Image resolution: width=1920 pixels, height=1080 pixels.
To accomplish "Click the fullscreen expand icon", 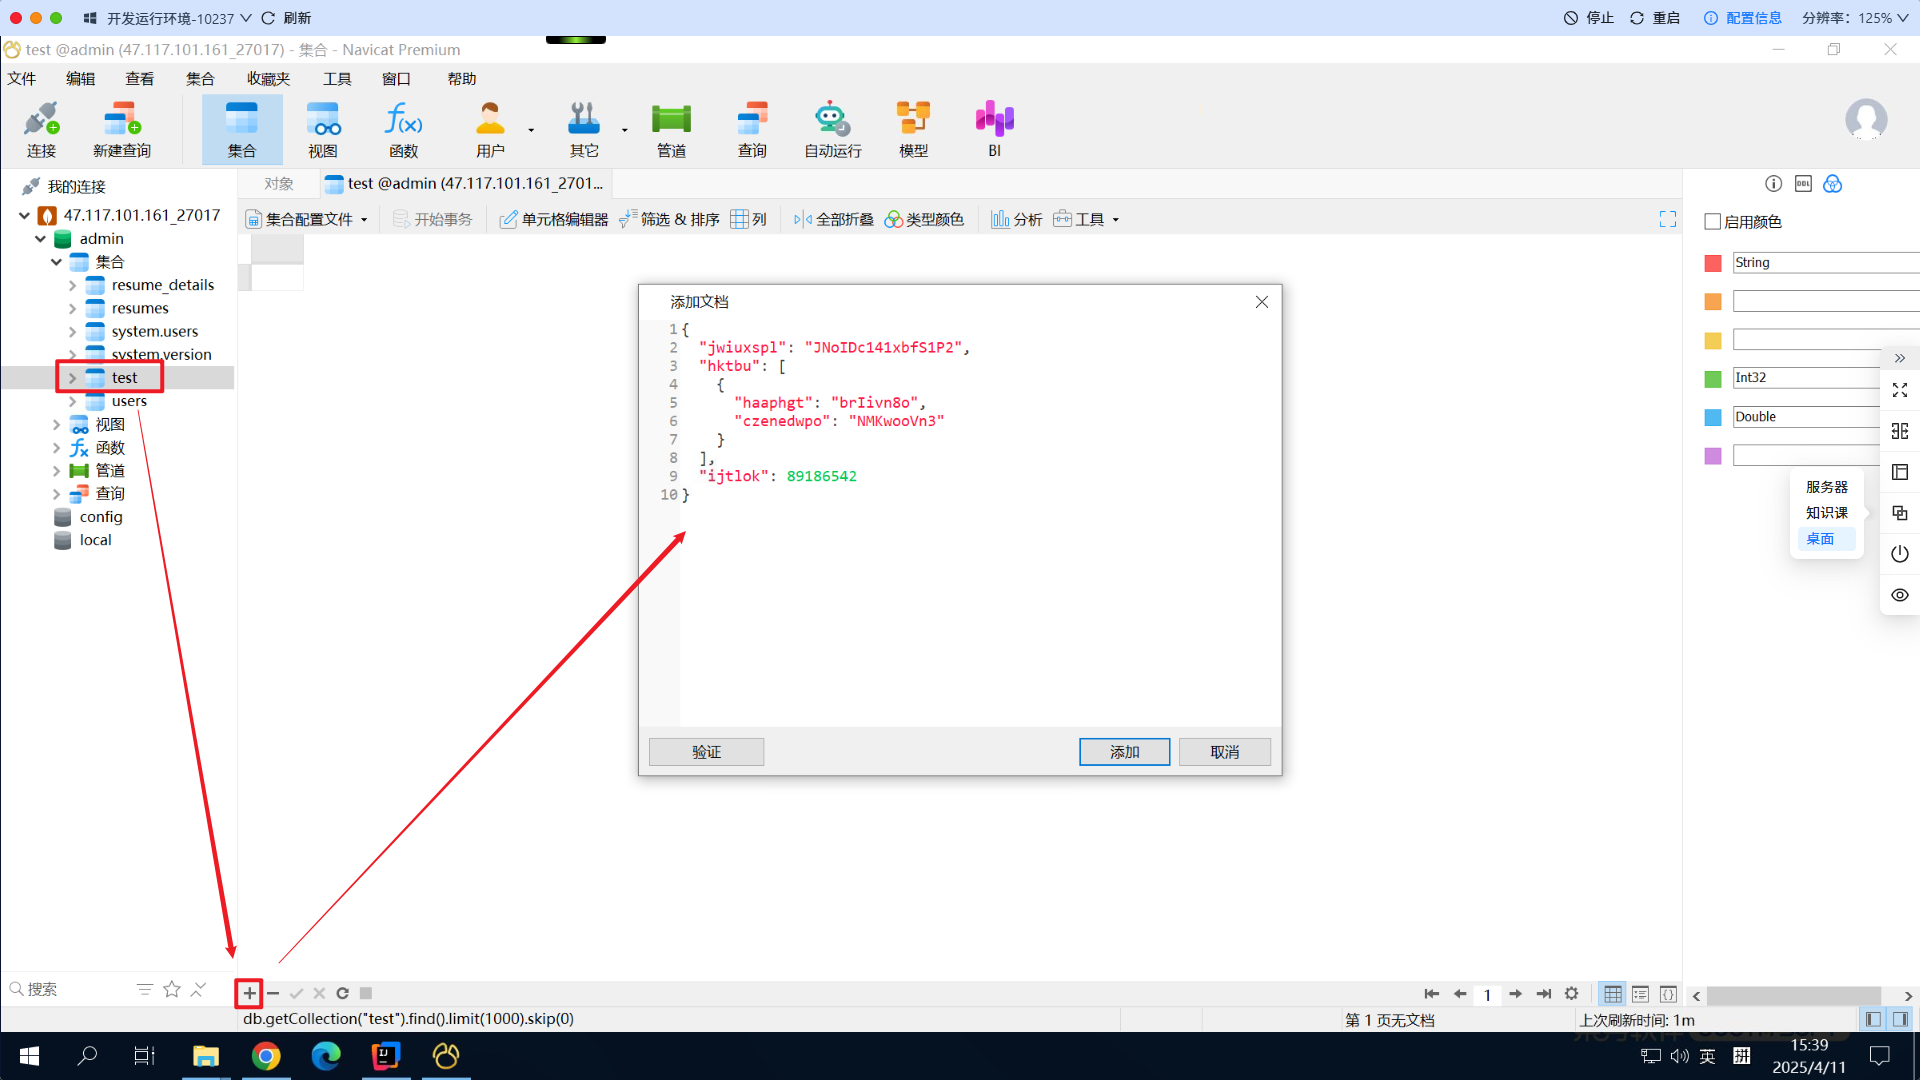I will tap(1668, 219).
